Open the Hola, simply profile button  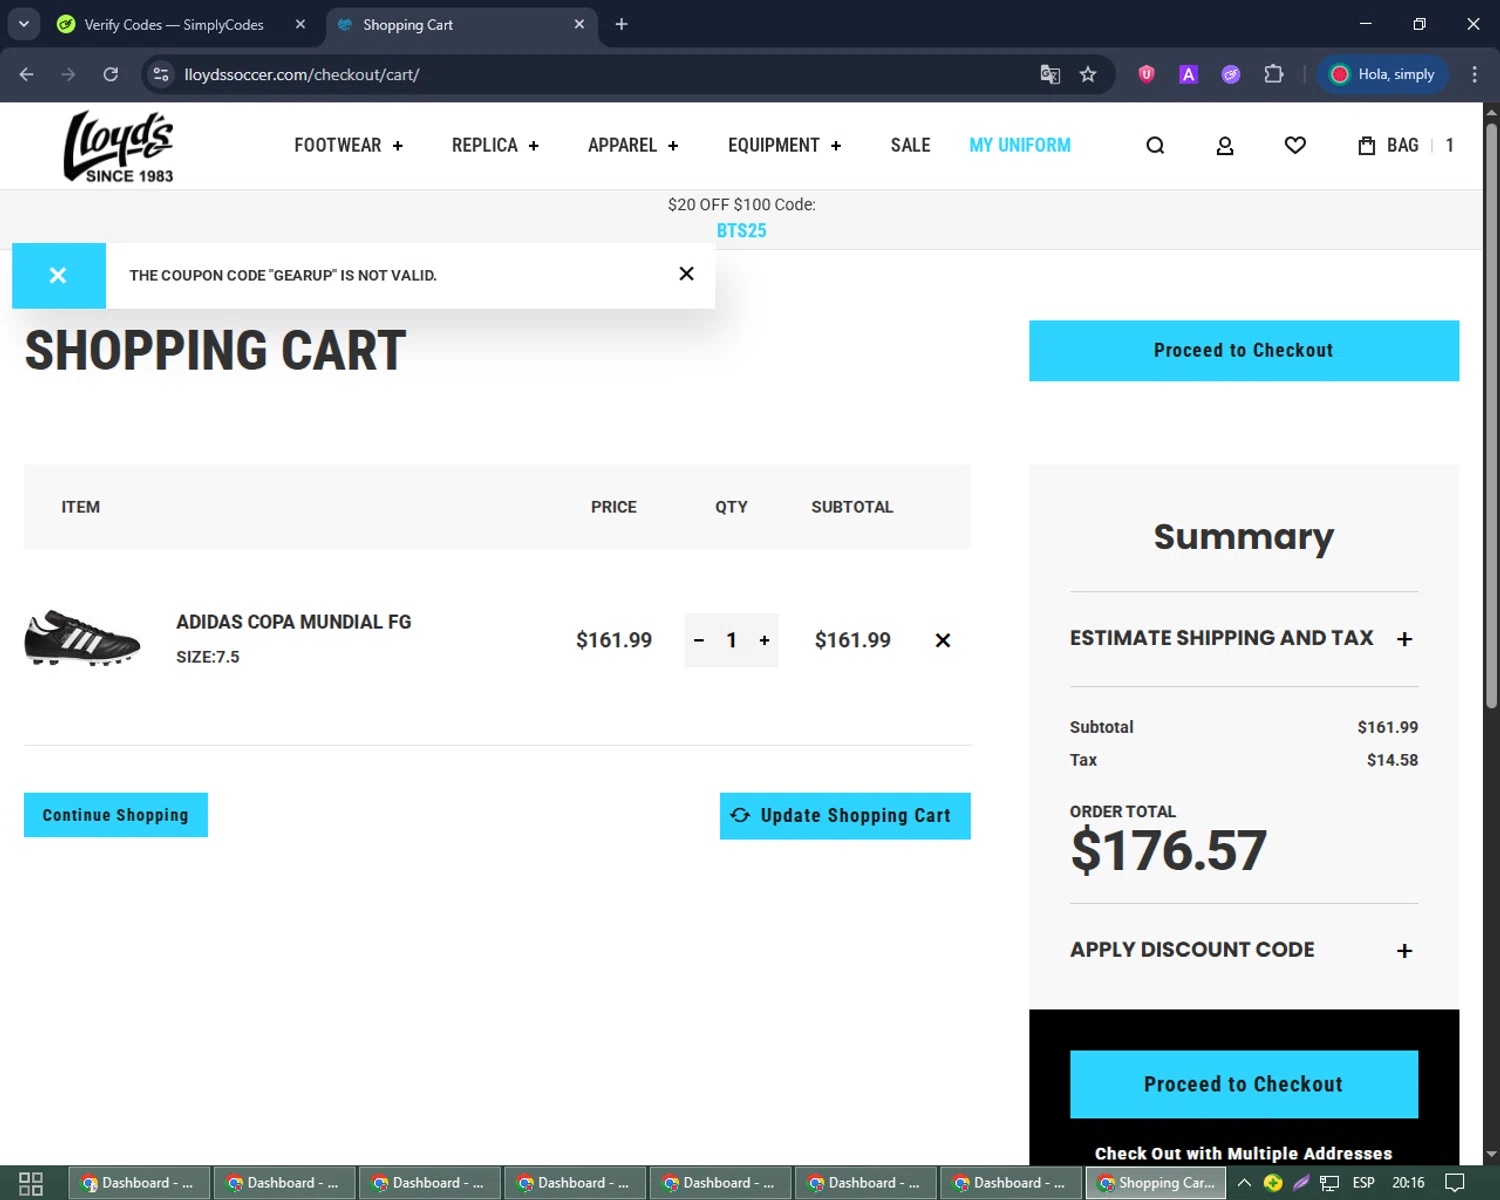point(1383,74)
